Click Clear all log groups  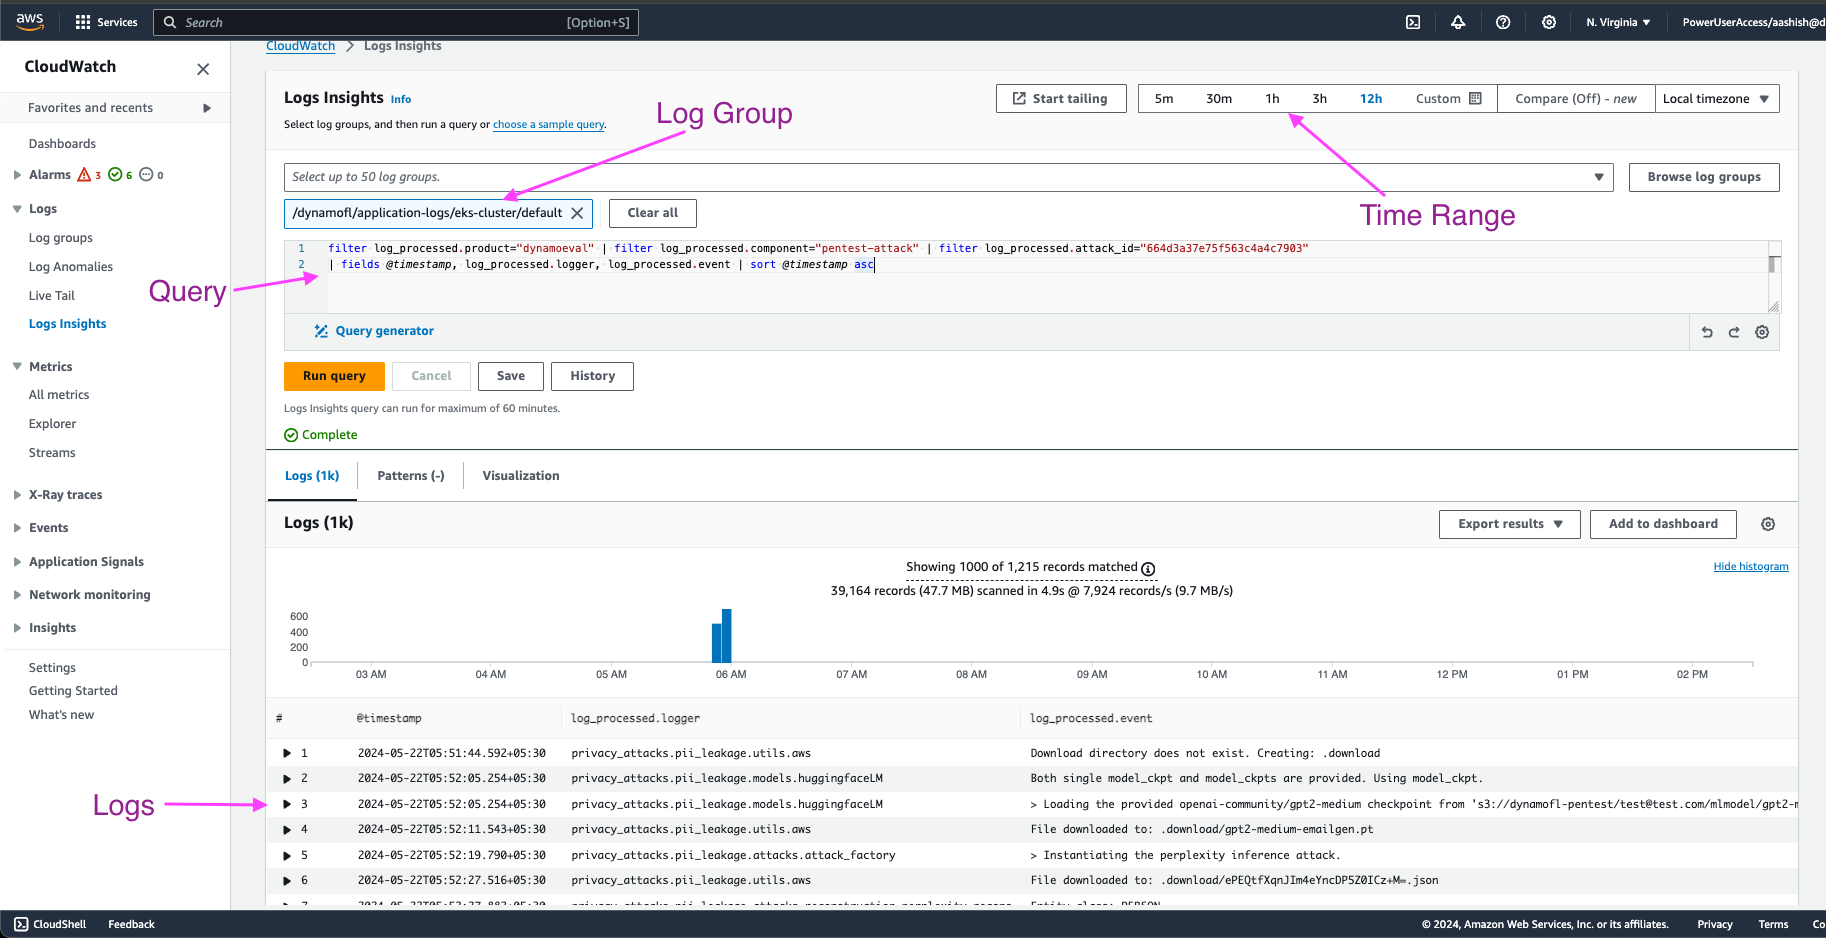pyautogui.click(x=653, y=213)
